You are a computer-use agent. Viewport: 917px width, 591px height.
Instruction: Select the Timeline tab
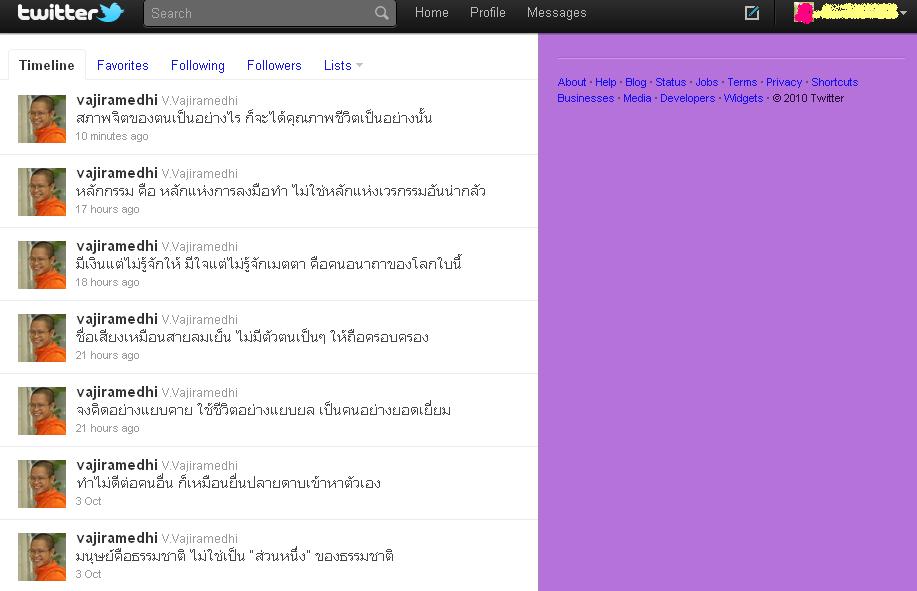pyautogui.click(x=47, y=65)
